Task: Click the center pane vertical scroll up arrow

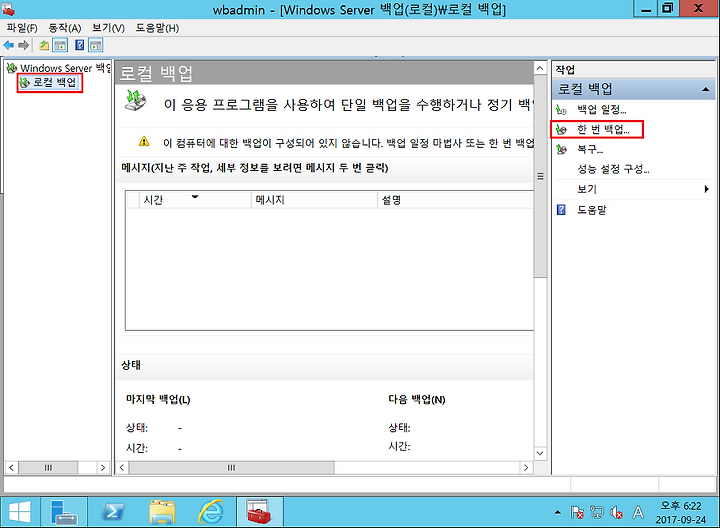Action: point(540,68)
